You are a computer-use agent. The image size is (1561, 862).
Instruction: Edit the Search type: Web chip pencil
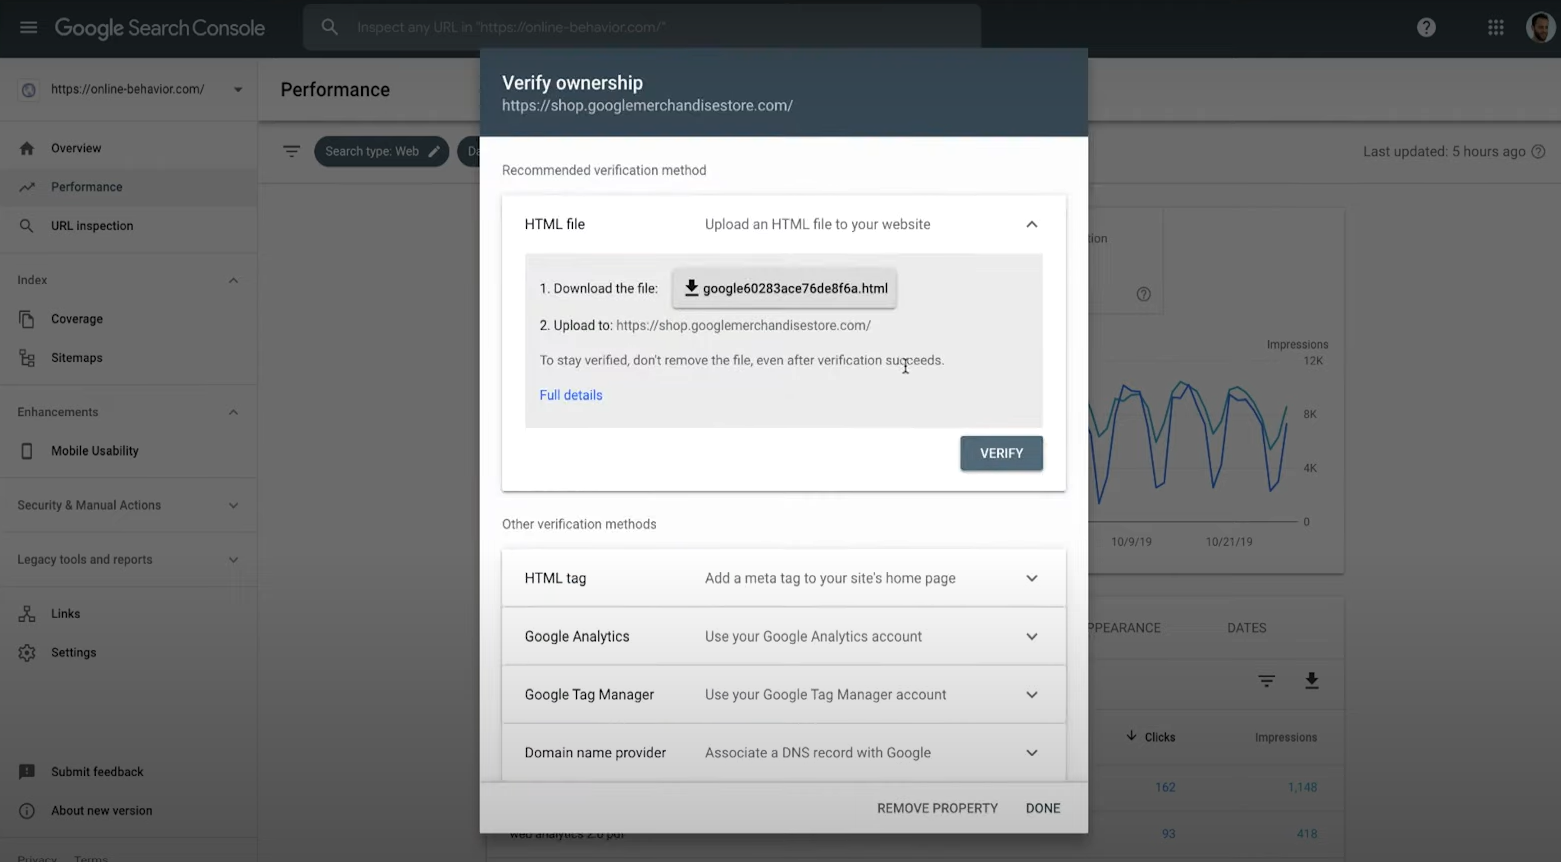(x=434, y=152)
